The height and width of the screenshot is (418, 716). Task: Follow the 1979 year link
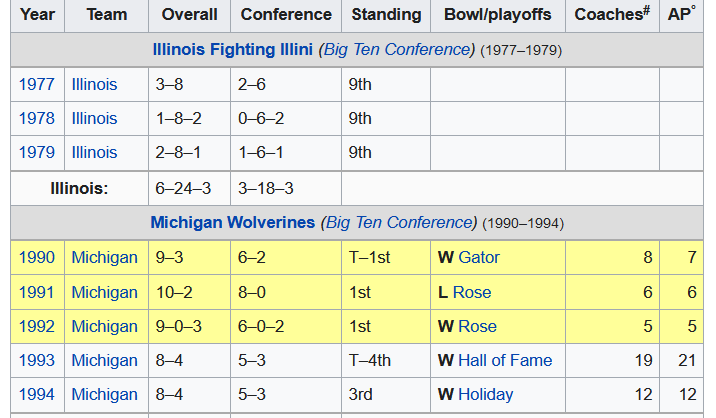point(36,152)
